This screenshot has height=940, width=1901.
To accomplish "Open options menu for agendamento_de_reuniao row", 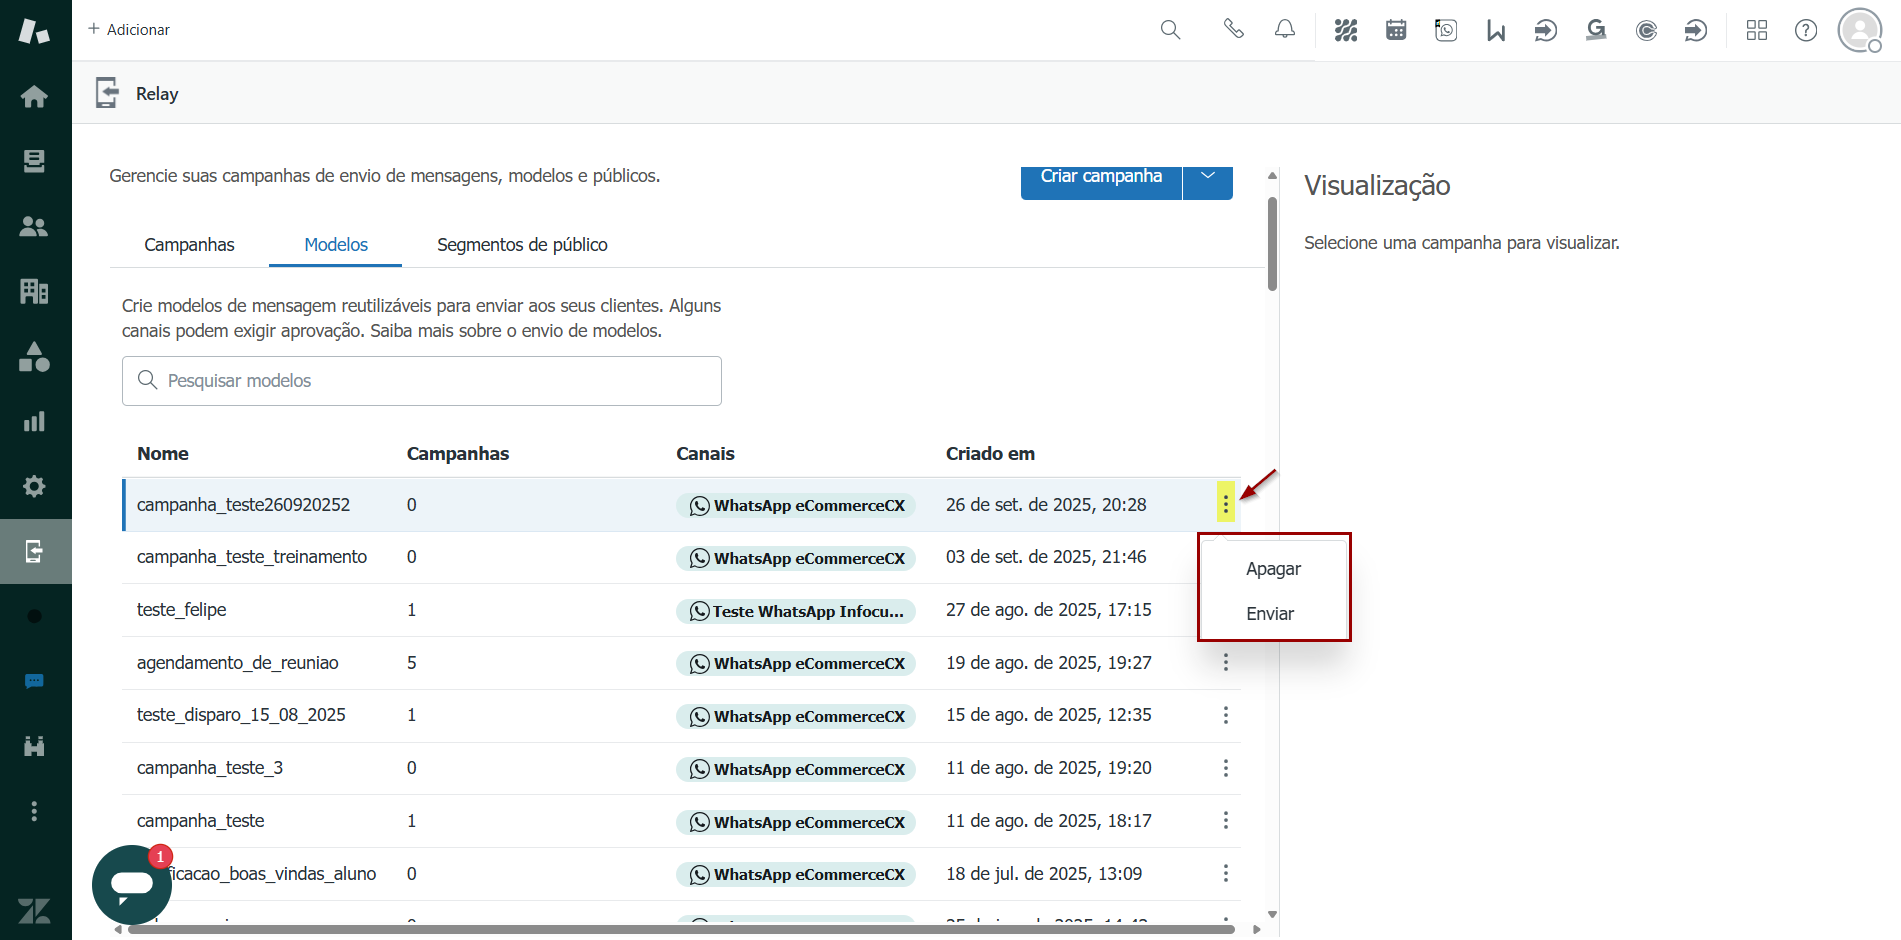I will tap(1225, 662).
